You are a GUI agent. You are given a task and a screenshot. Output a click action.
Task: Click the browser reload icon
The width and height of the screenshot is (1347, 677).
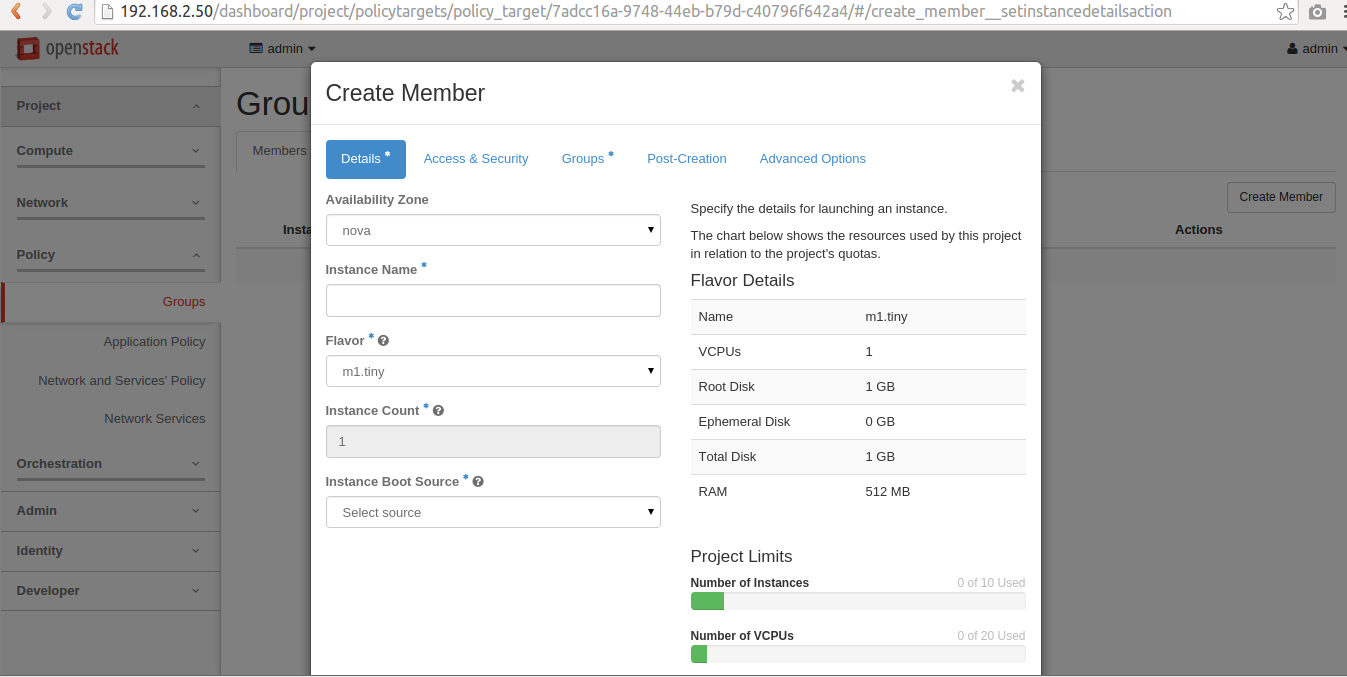[74, 12]
